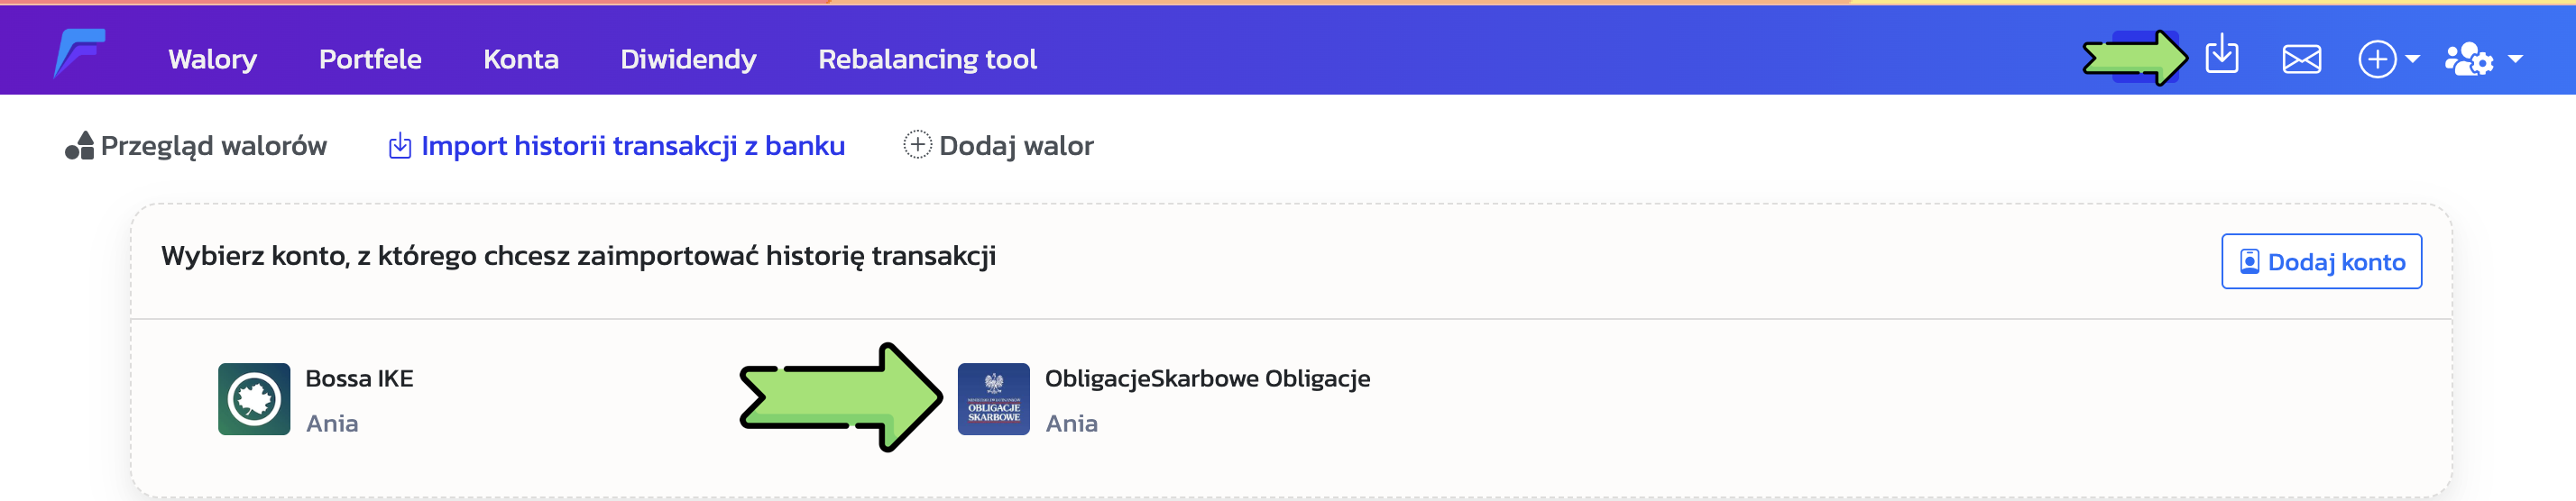Open the Konta menu item

pos(520,60)
